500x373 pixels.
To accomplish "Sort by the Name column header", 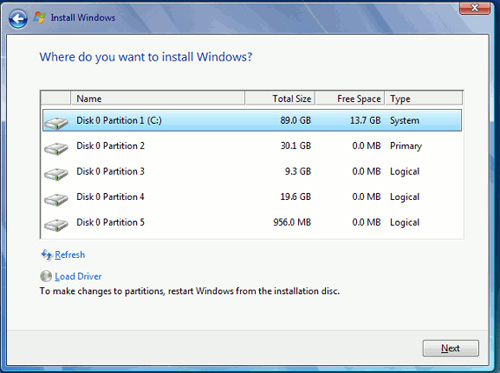I will pos(157,98).
